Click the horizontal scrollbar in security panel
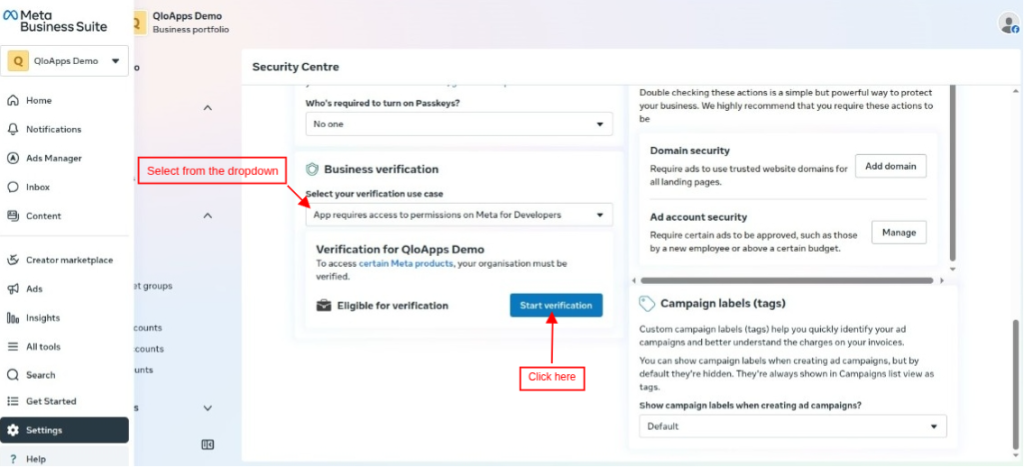 (787, 281)
